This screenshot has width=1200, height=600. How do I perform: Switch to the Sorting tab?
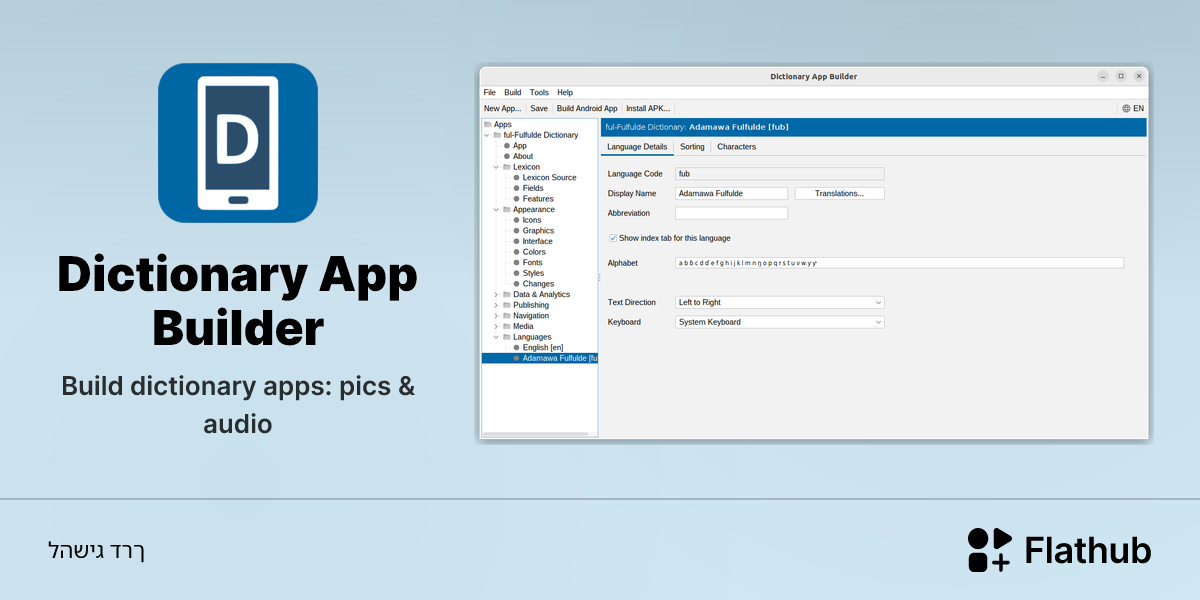point(692,147)
